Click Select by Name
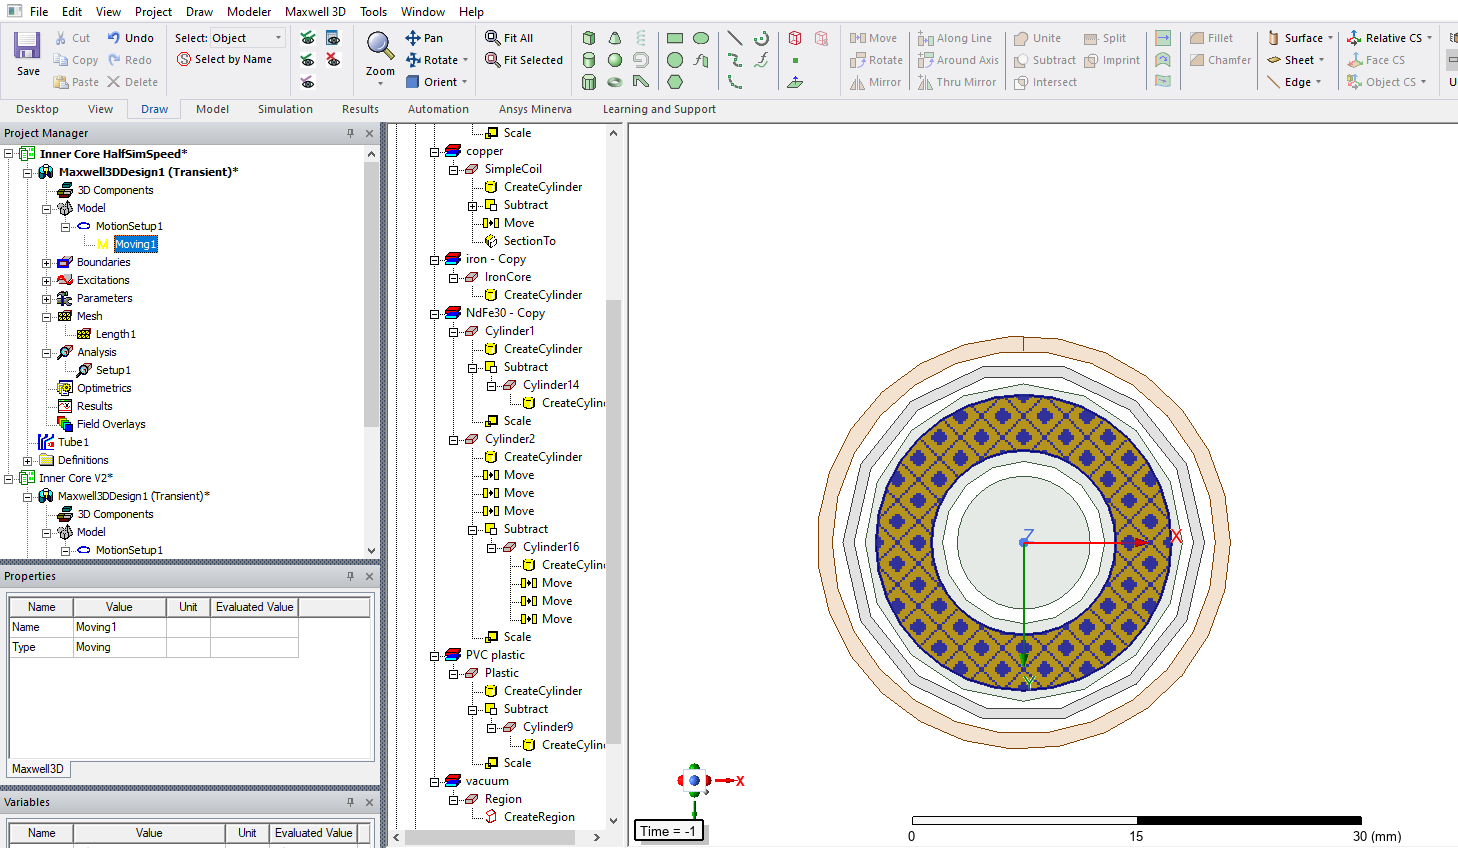The height and width of the screenshot is (848, 1458). (224, 60)
